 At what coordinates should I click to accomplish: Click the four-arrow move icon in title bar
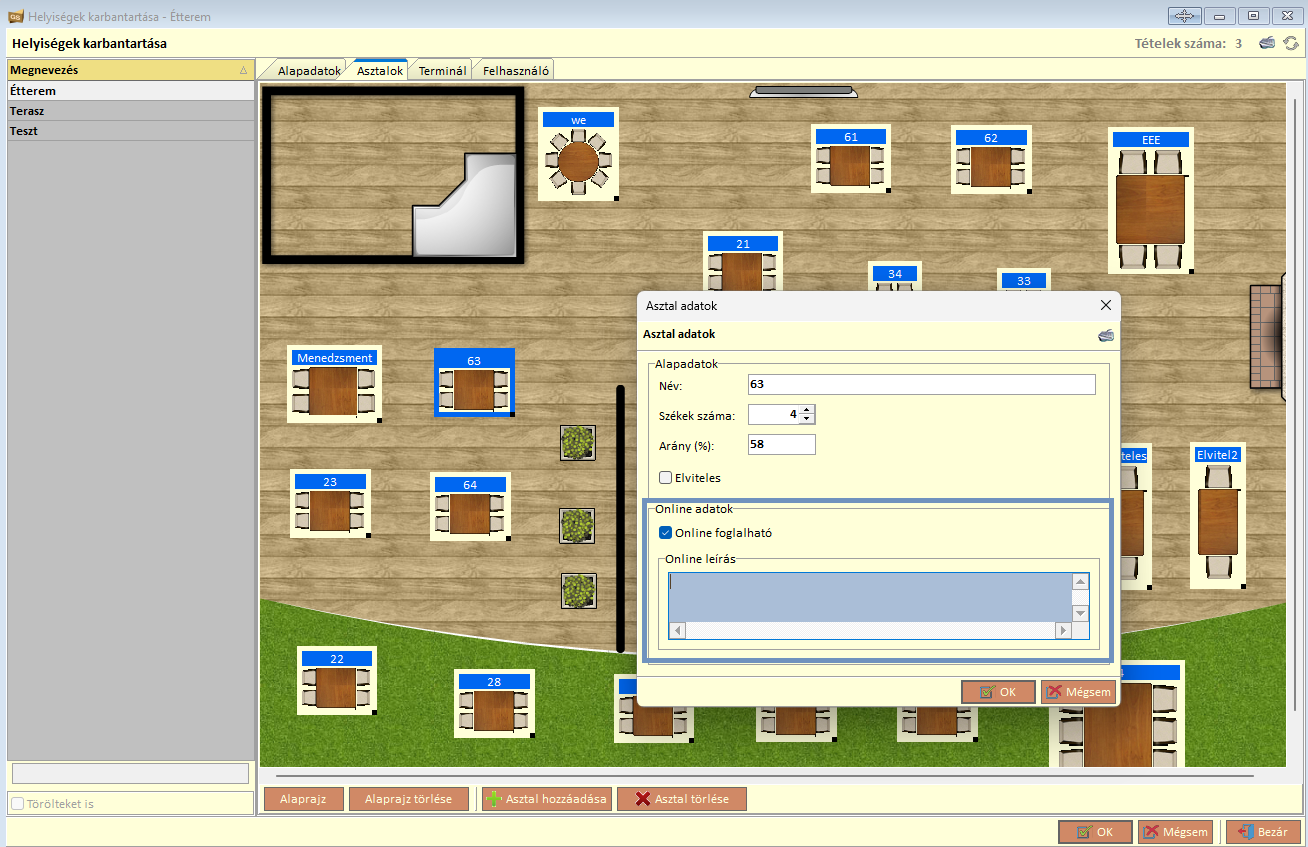coord(1184,16)
